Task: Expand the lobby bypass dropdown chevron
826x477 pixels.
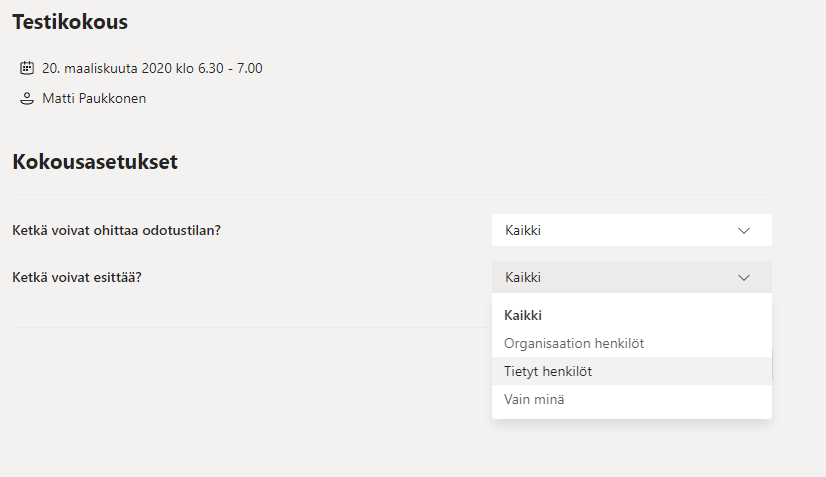Action: 744,230
